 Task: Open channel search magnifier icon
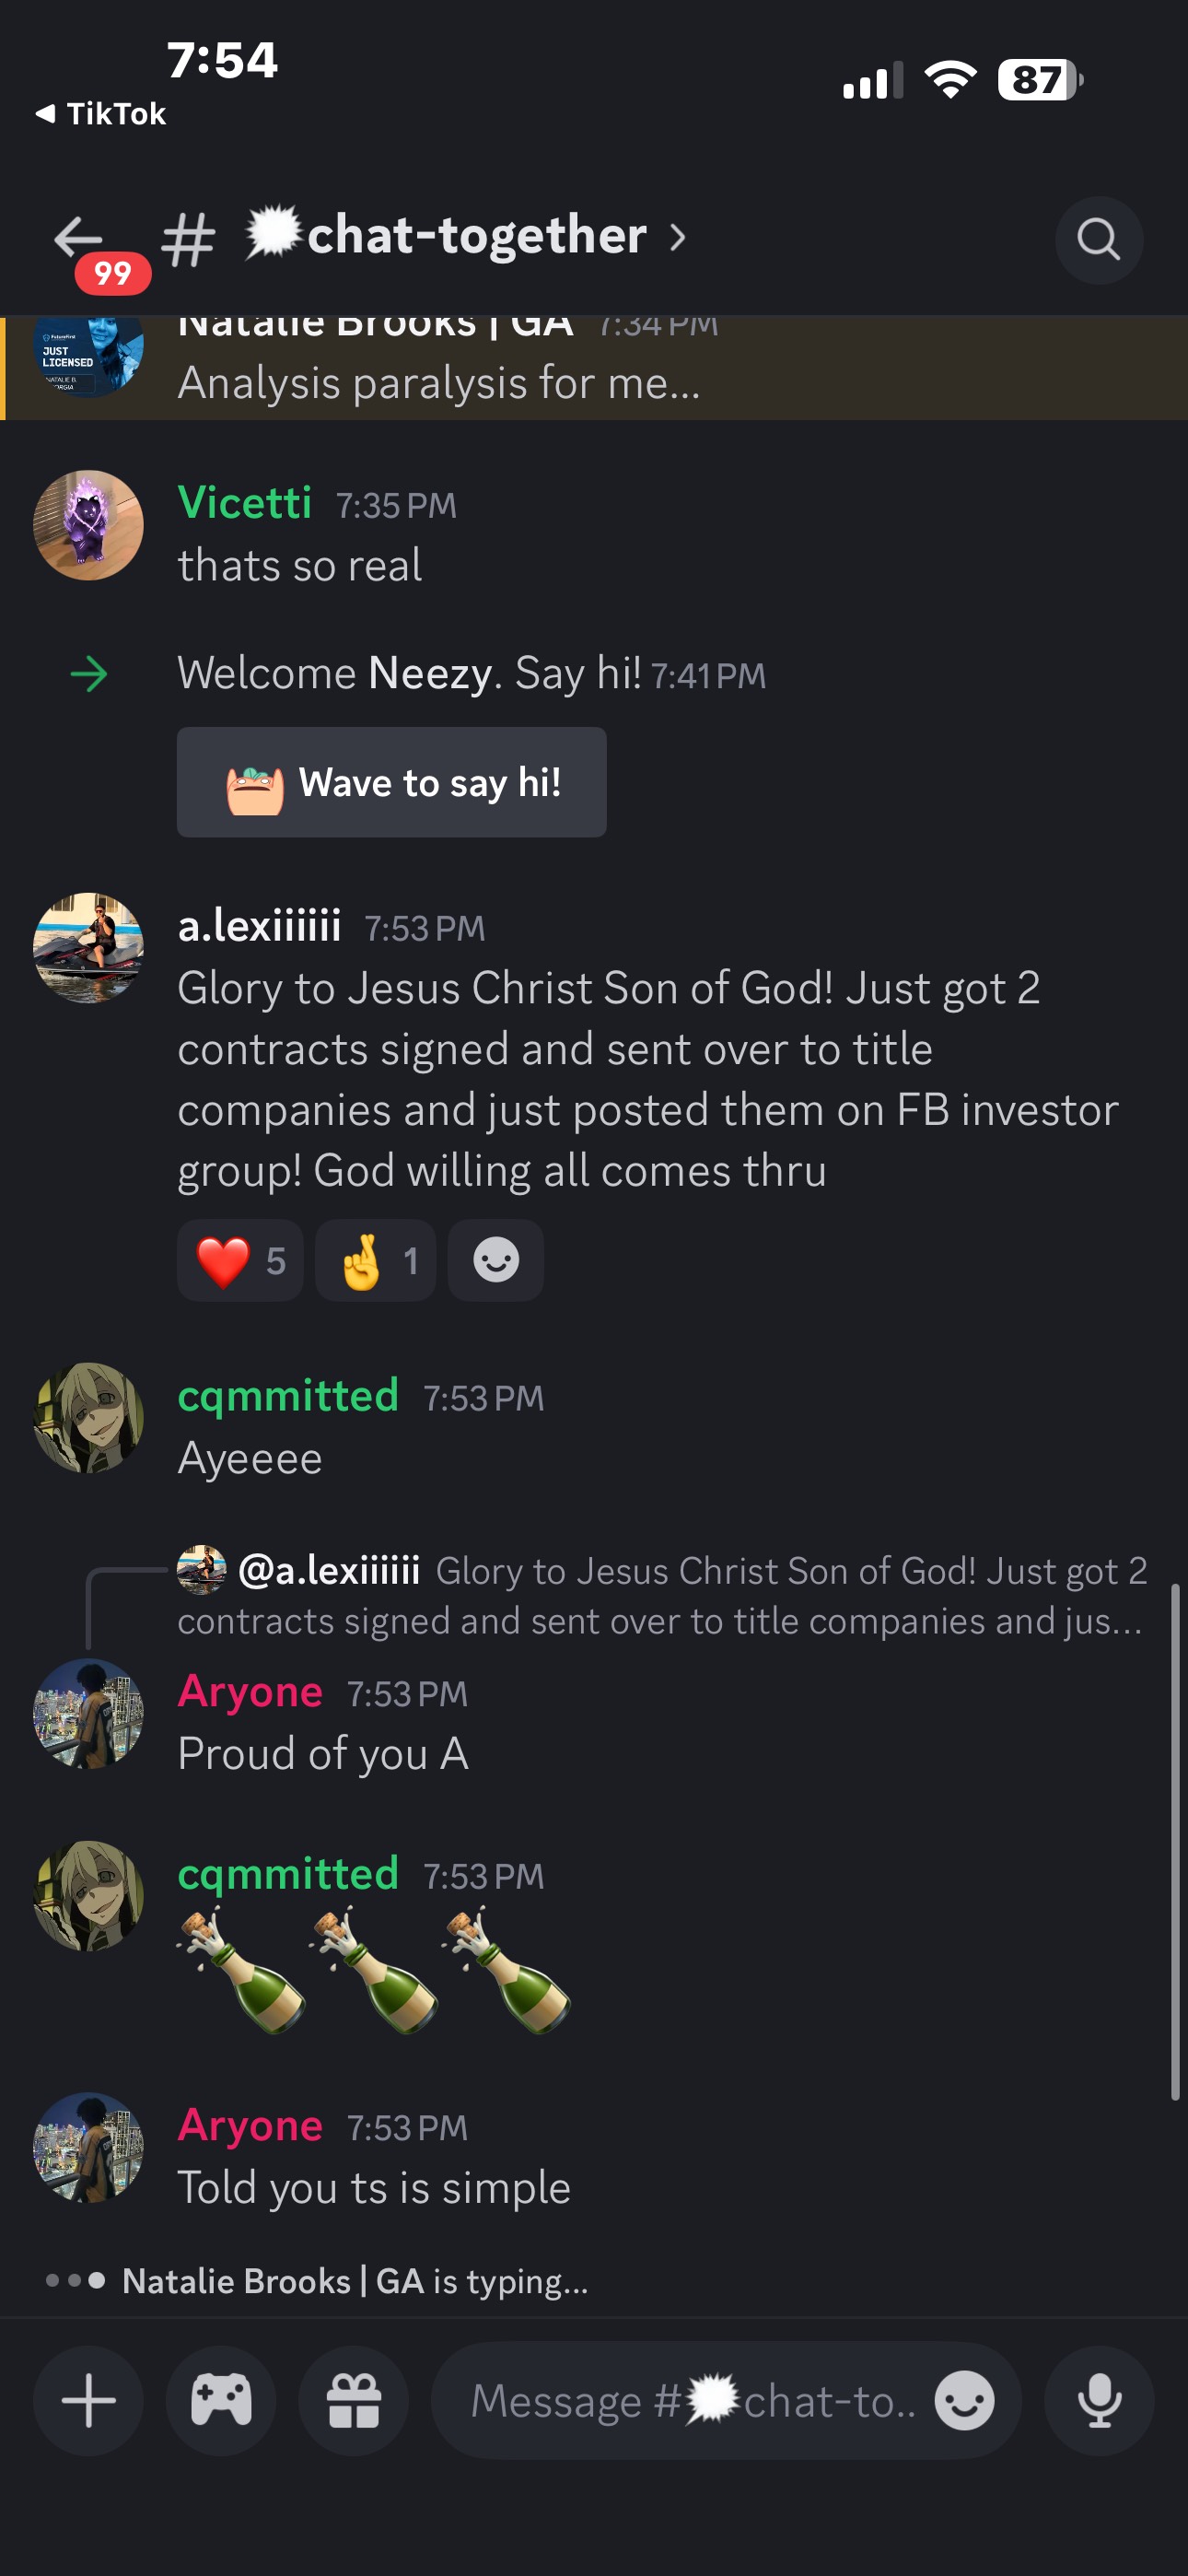[1098, 240]
